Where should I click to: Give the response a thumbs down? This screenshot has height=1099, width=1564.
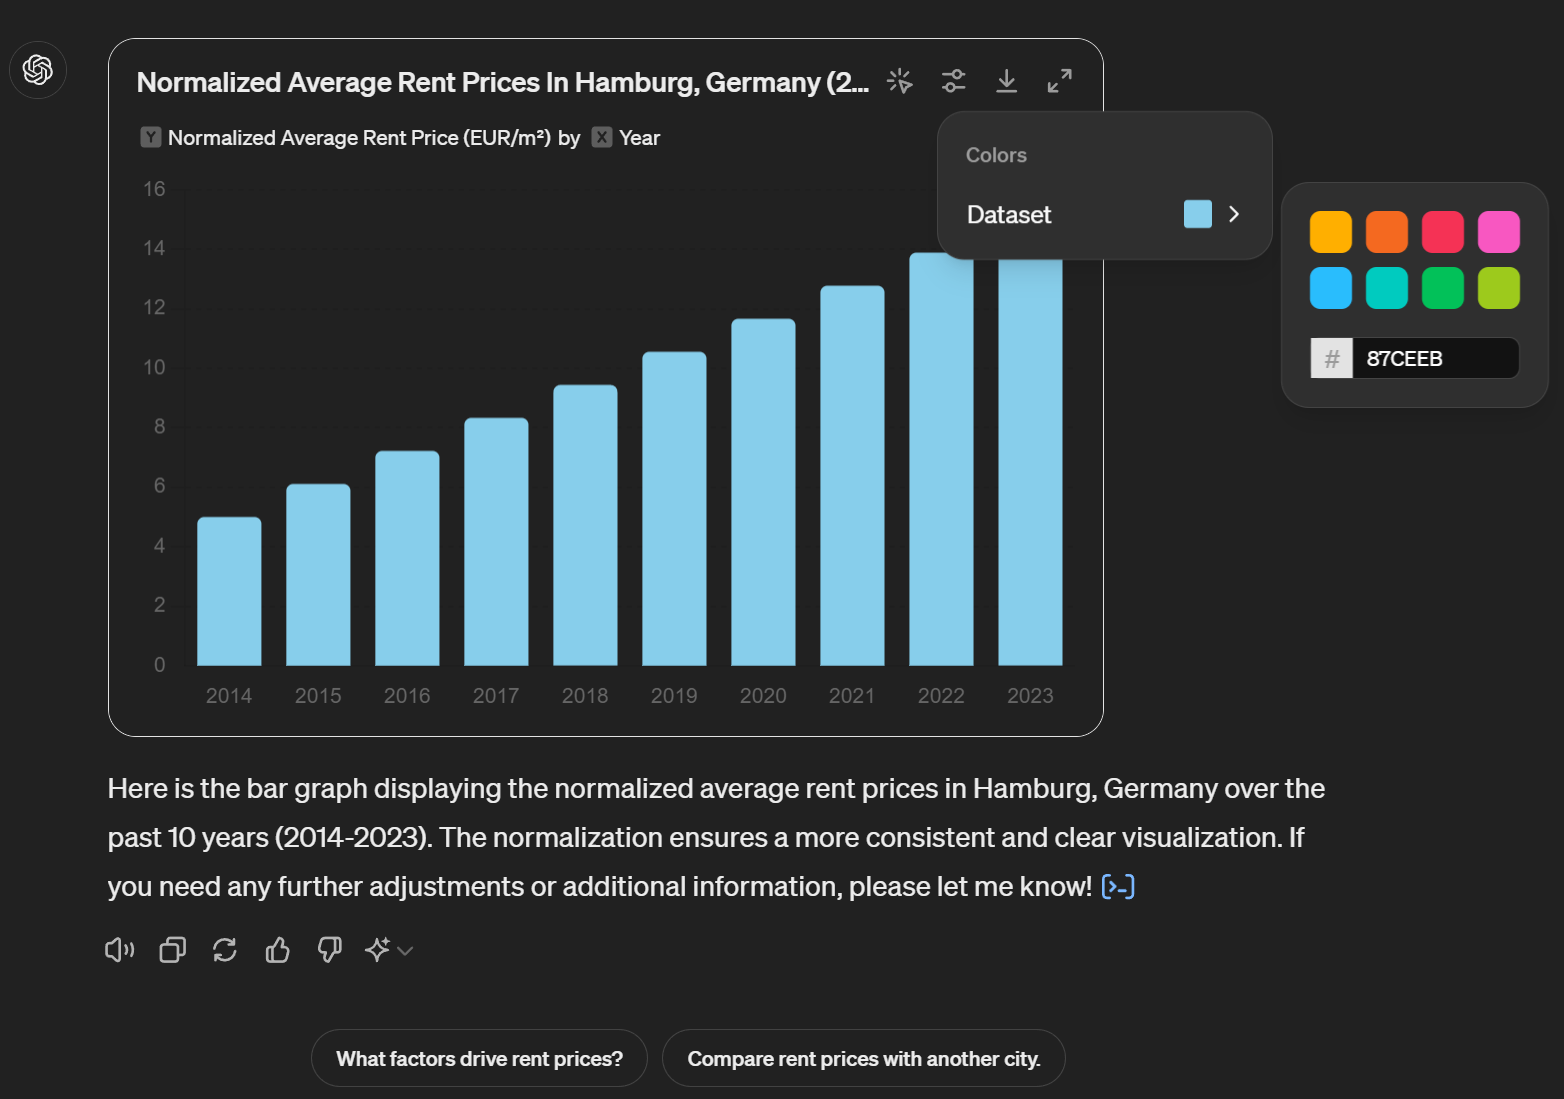pyautogui.click(x=329, y=950)
